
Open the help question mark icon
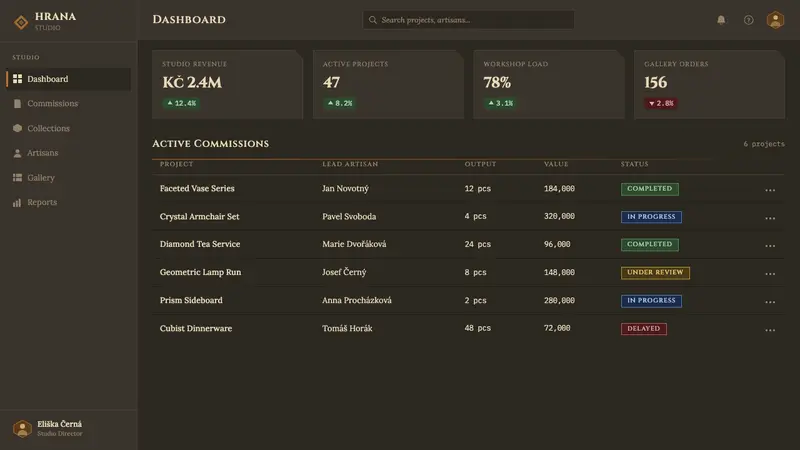[748, 20]
